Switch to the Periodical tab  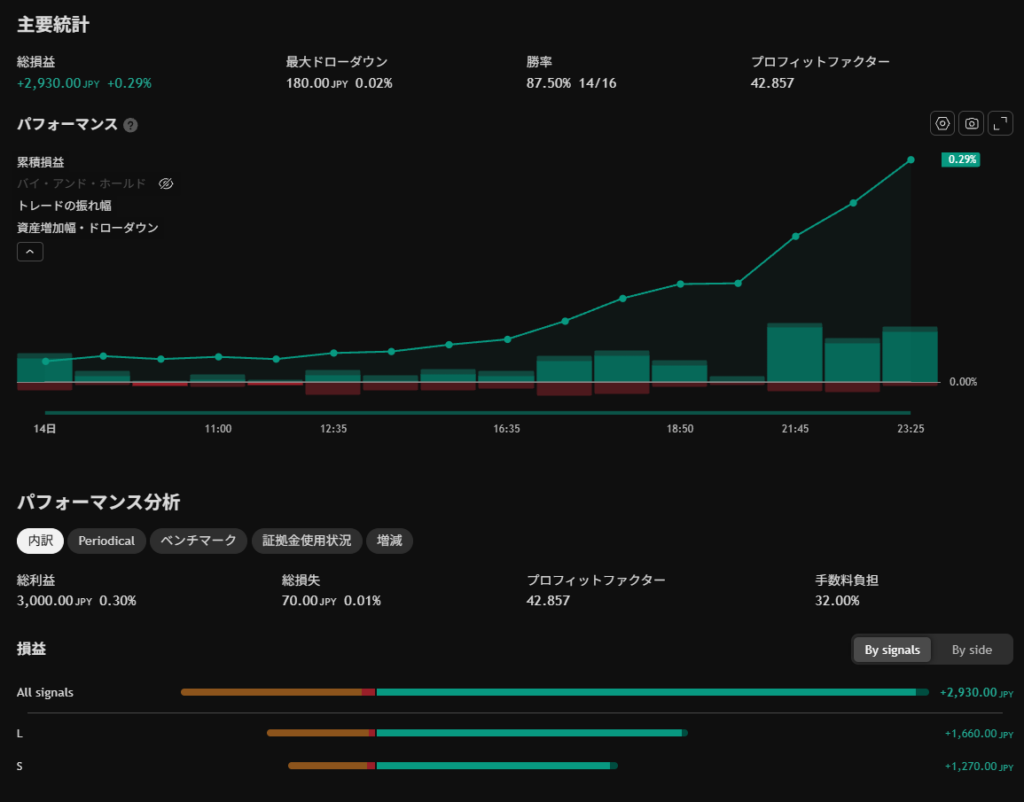(x=106, y=541)
